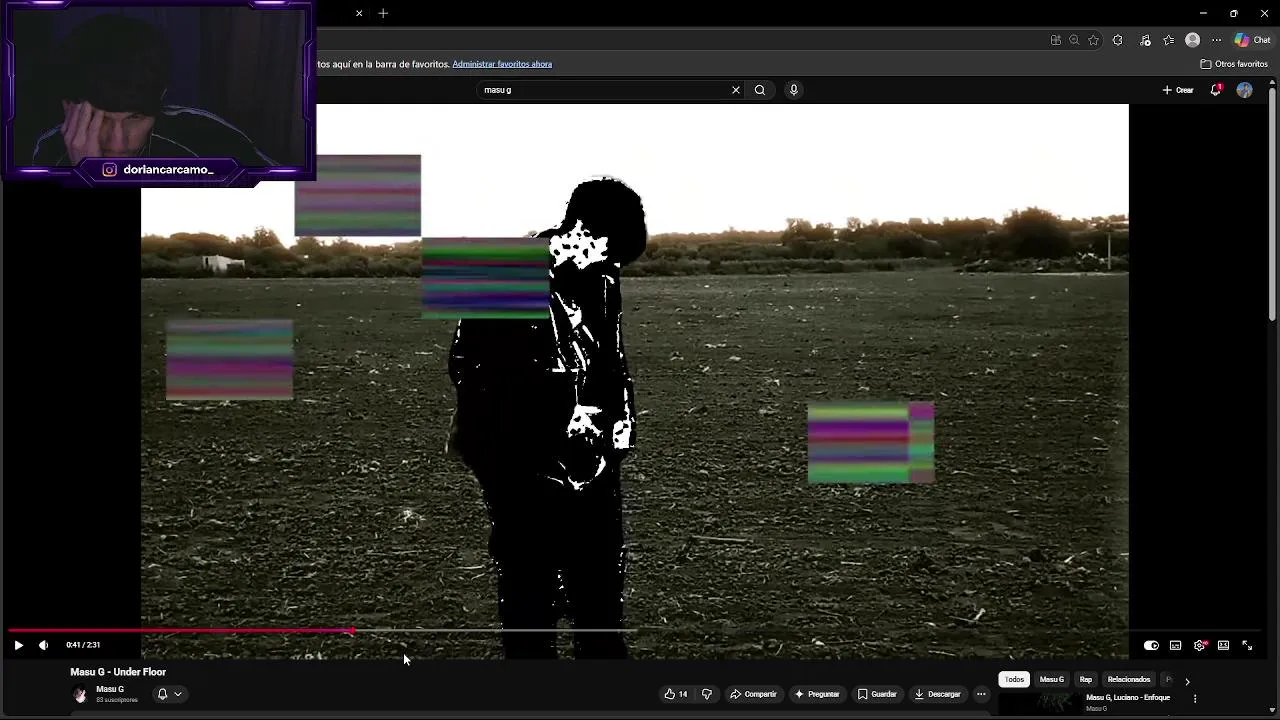Image resolution: width=1280 pixels, height=720 pixels.
Task: Open the player settings gear
Action: coord(1199,645)
